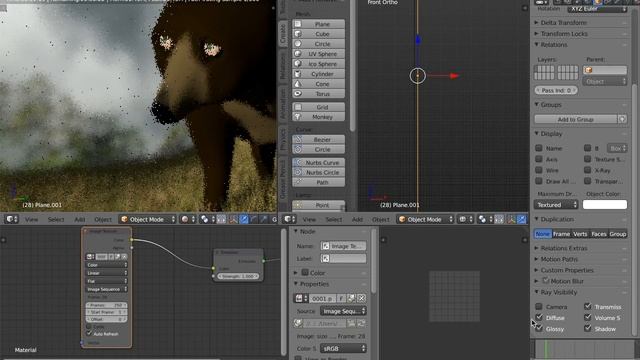Open viewport shading selector in right viewport
Viewport: 640px width, 360px height.
coord(466,219)
